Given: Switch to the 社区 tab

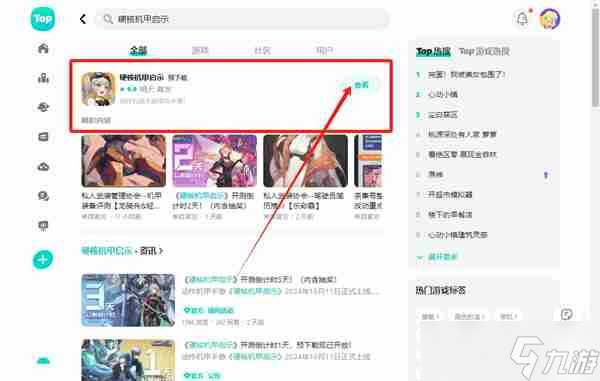Looking at the screenshot, I should (262, 50).
